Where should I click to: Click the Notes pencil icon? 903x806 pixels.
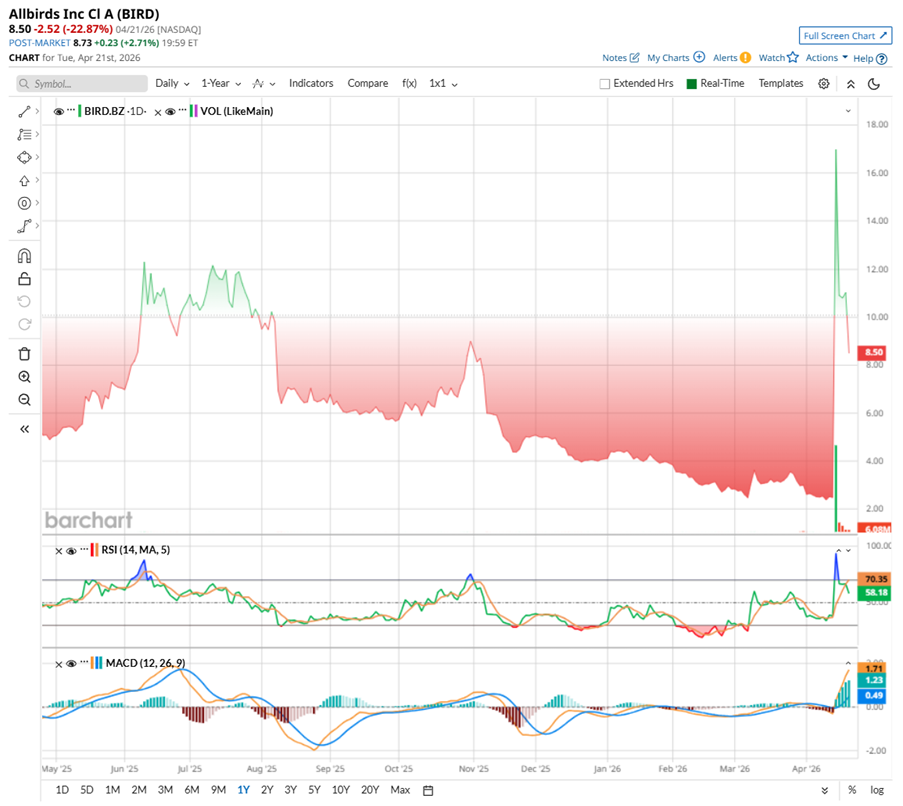634,58
